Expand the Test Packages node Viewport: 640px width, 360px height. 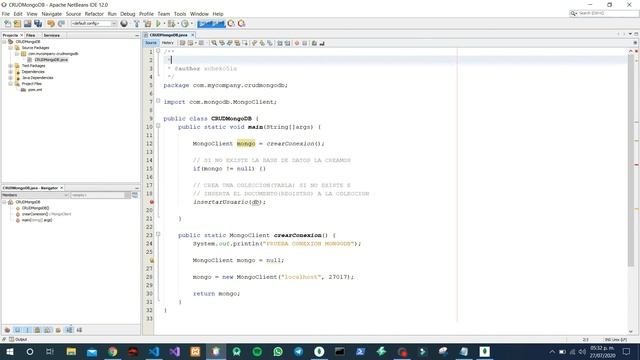[x=11, y=66]
